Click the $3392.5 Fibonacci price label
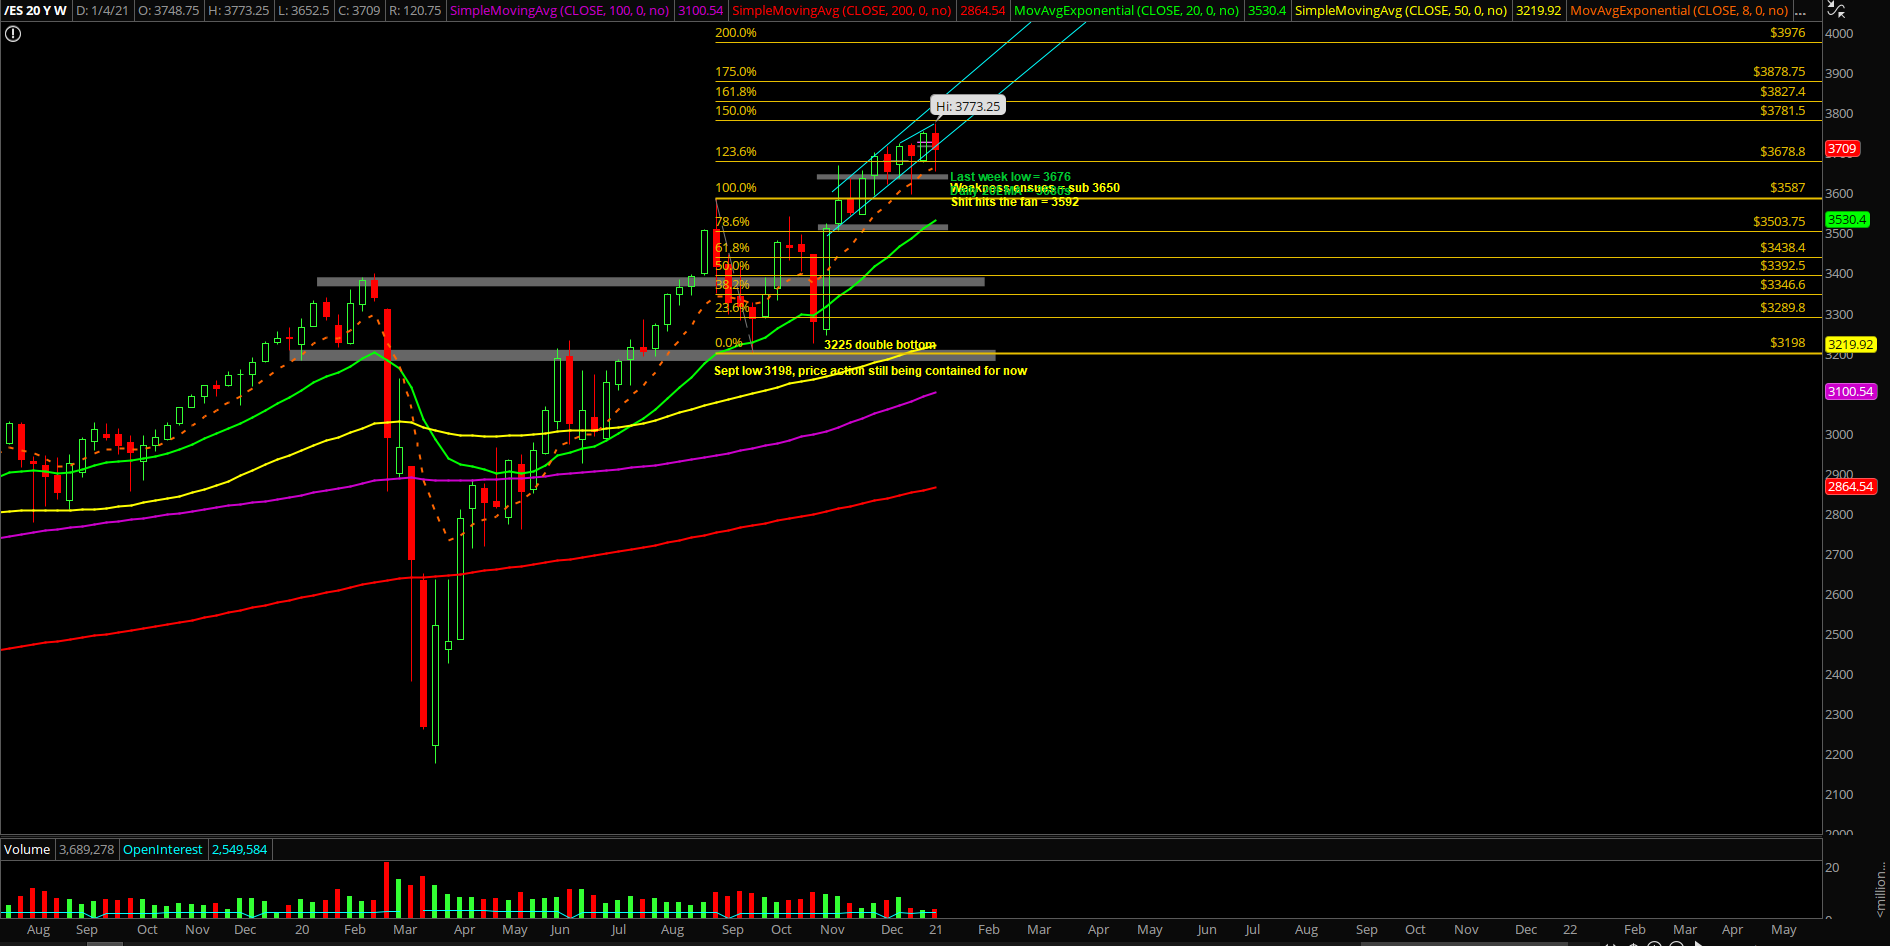Screen dimensions: 1890x946 [1783, 266]
